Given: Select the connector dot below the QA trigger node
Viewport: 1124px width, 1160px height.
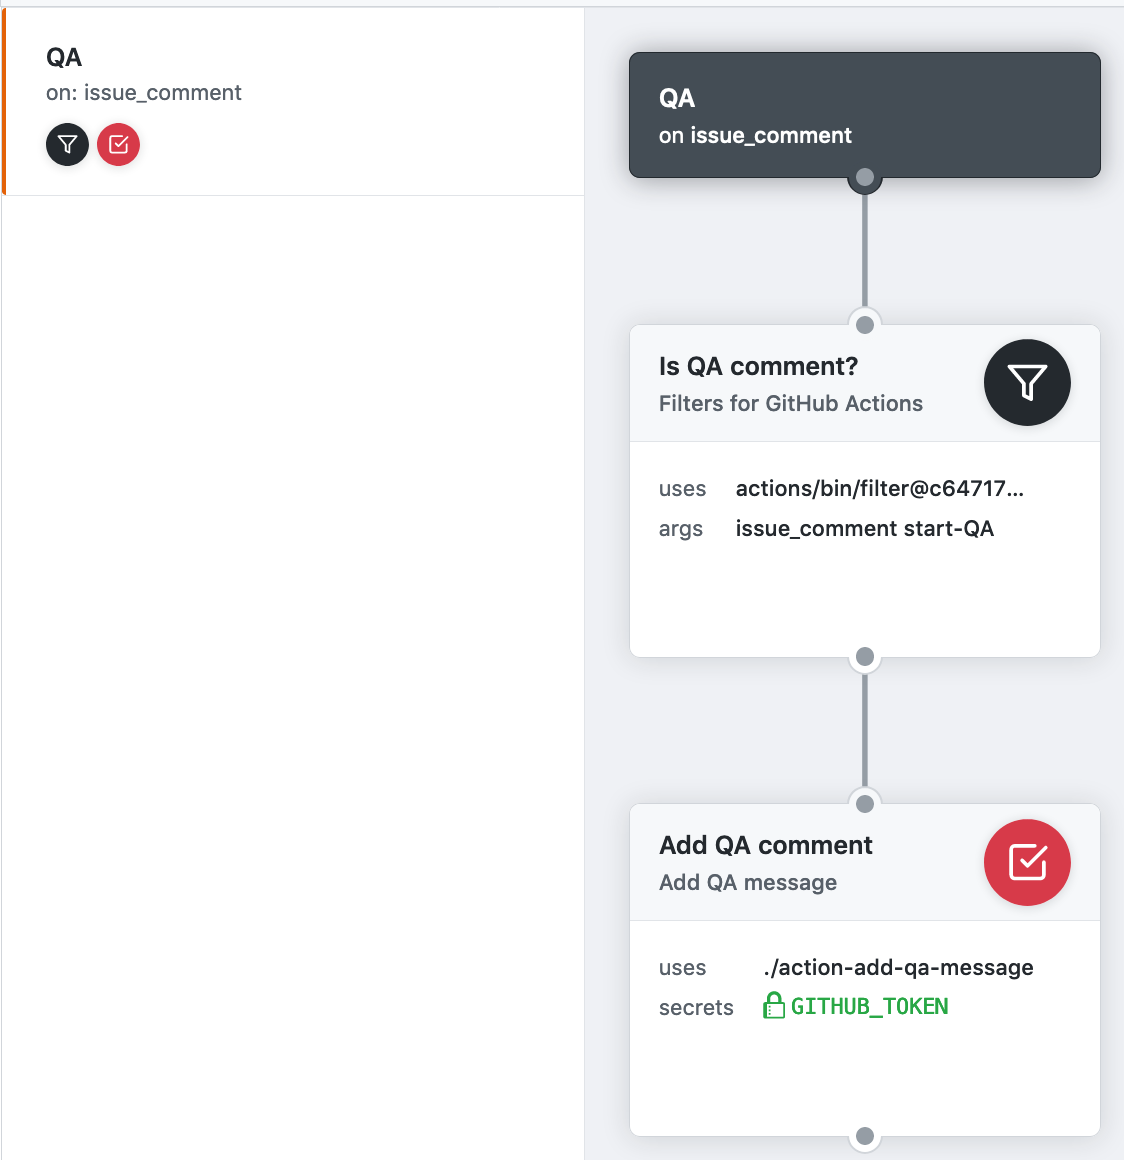Looking at the screenshot, I should [x=864, y=178].
